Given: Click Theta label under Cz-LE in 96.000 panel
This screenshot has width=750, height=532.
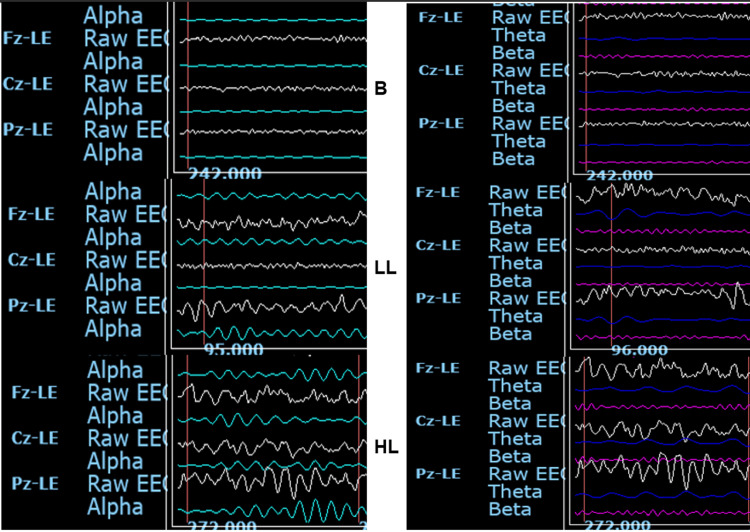Looking at the screenshot, I should pyautogui.click(x=516, y=263).
